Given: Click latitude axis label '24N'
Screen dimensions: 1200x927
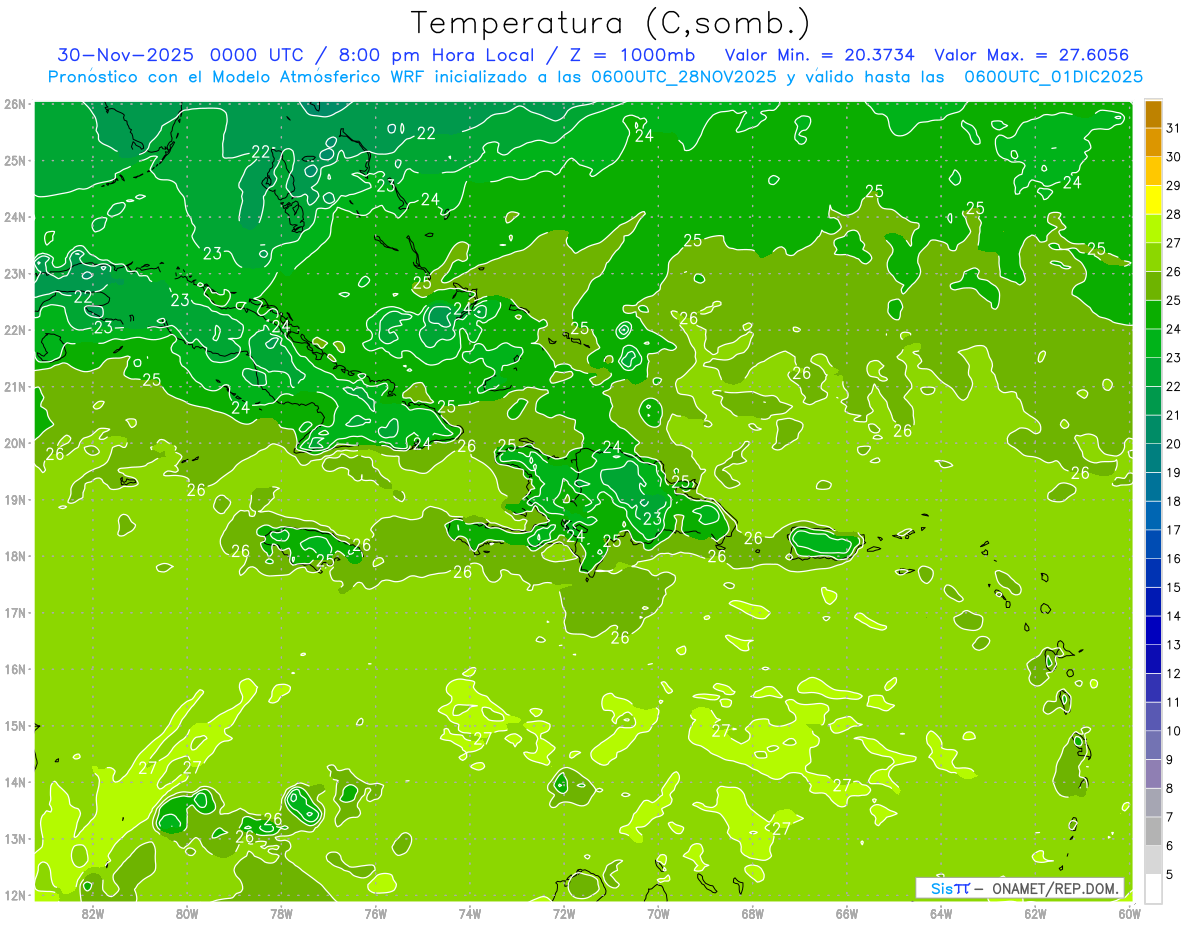Looking at the screenshot, I should pos(15,217).
